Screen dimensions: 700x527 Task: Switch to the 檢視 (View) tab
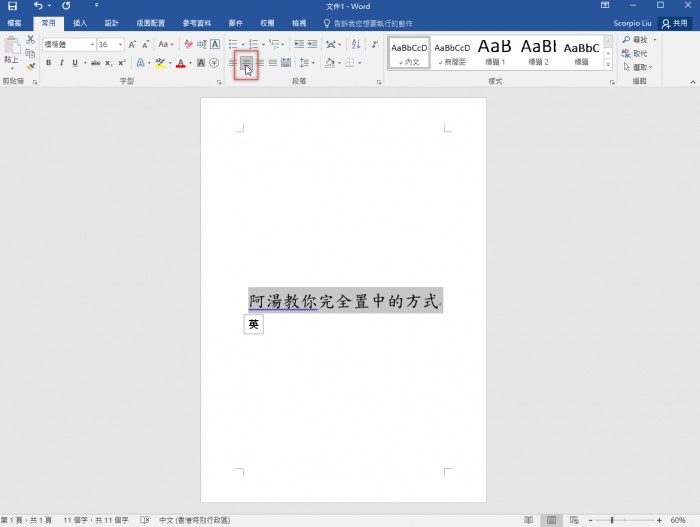pos(299,23)
